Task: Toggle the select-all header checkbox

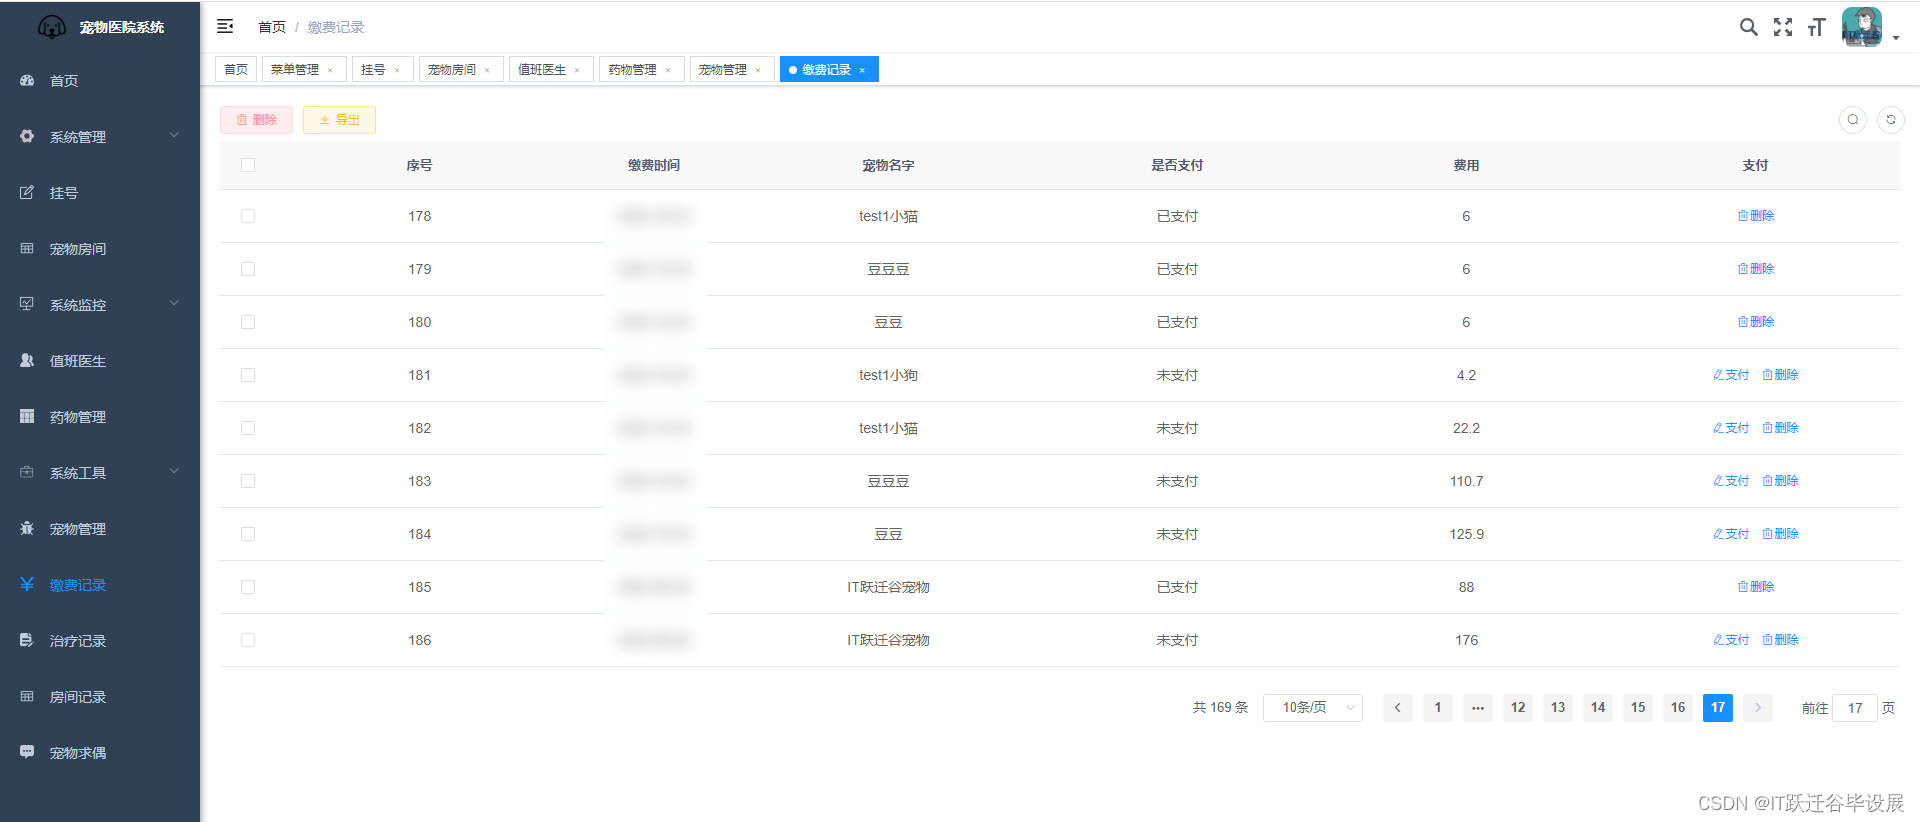Action: tap(248, 165)
